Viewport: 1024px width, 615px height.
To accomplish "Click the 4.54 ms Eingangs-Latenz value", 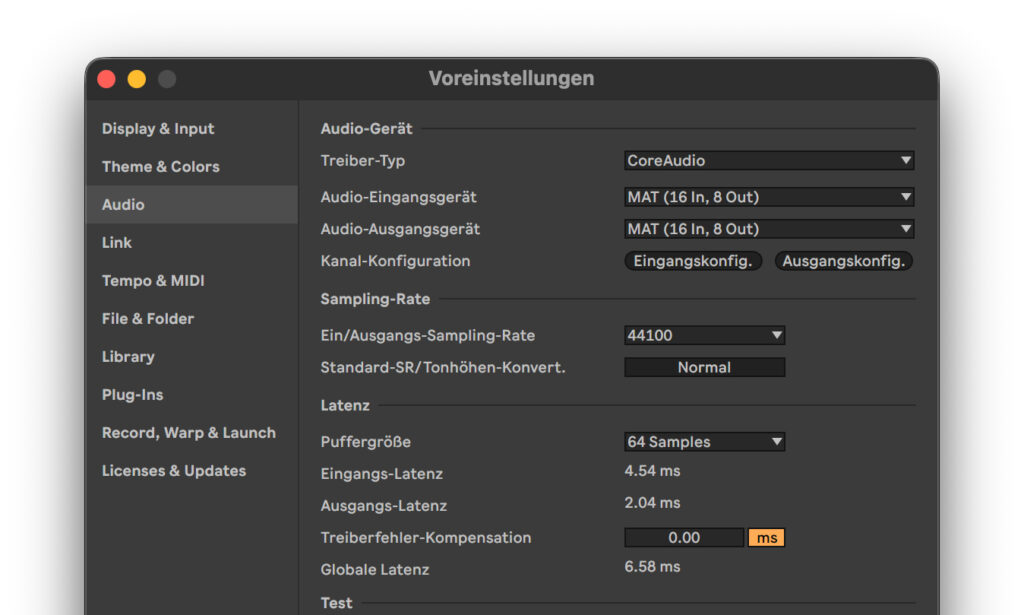I will 652,471.
